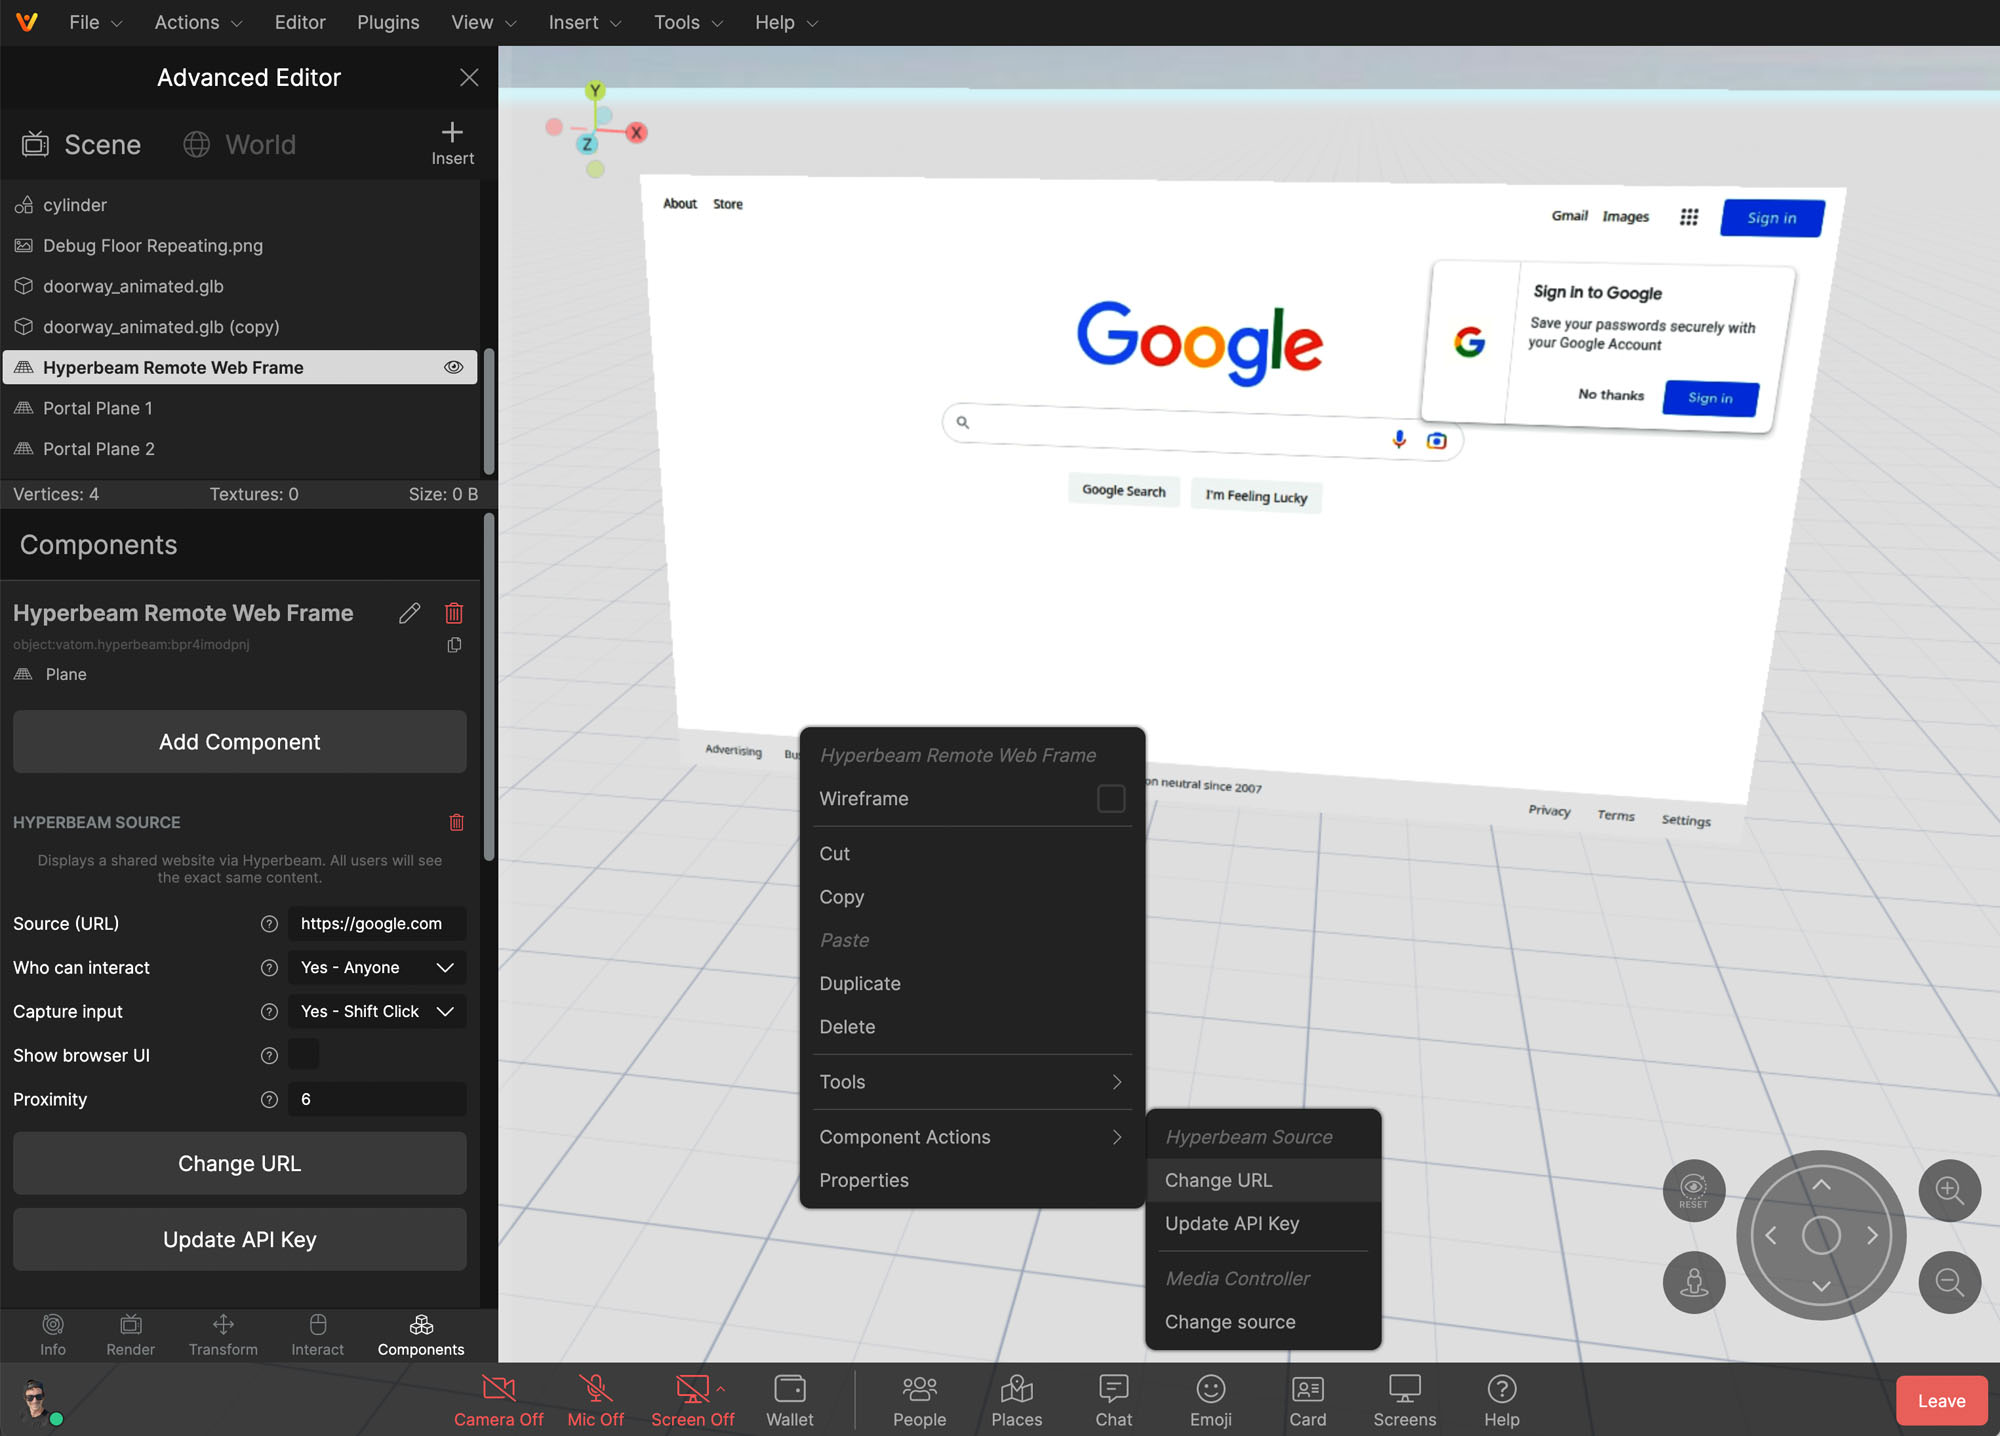
Task: Open the Insert menu in top bar
Action: click(585, 22)
